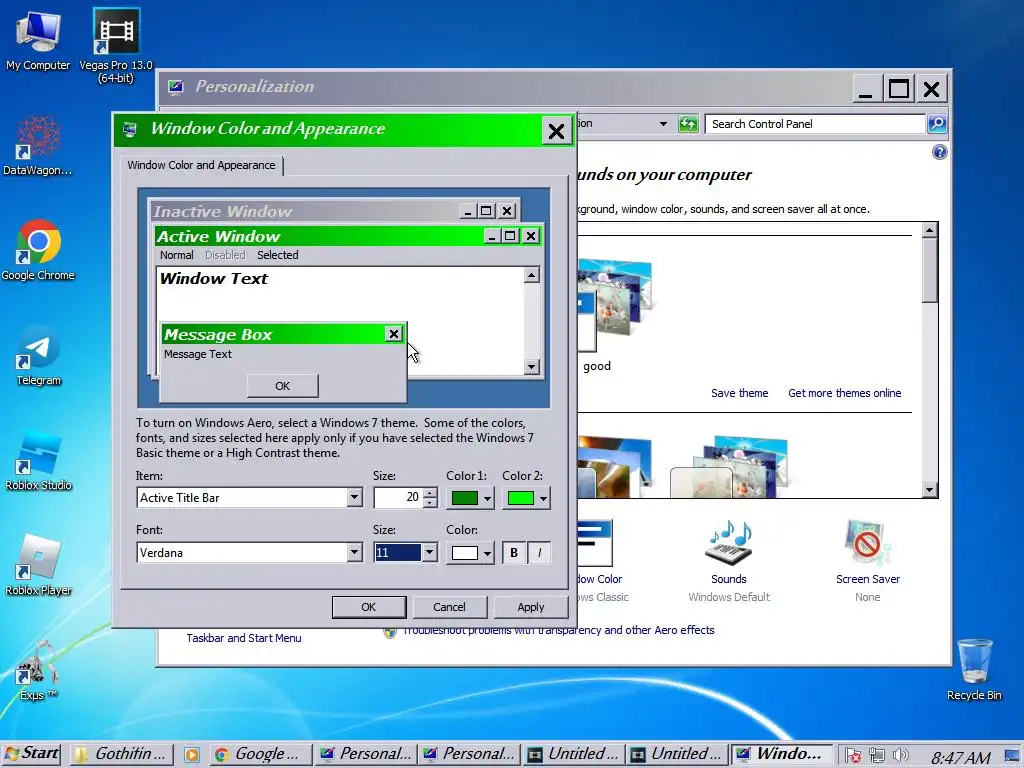This screenshot has width=1024, height=768.
Task: Select the Window Color and Appearance tab
Action: coord(201,165)
